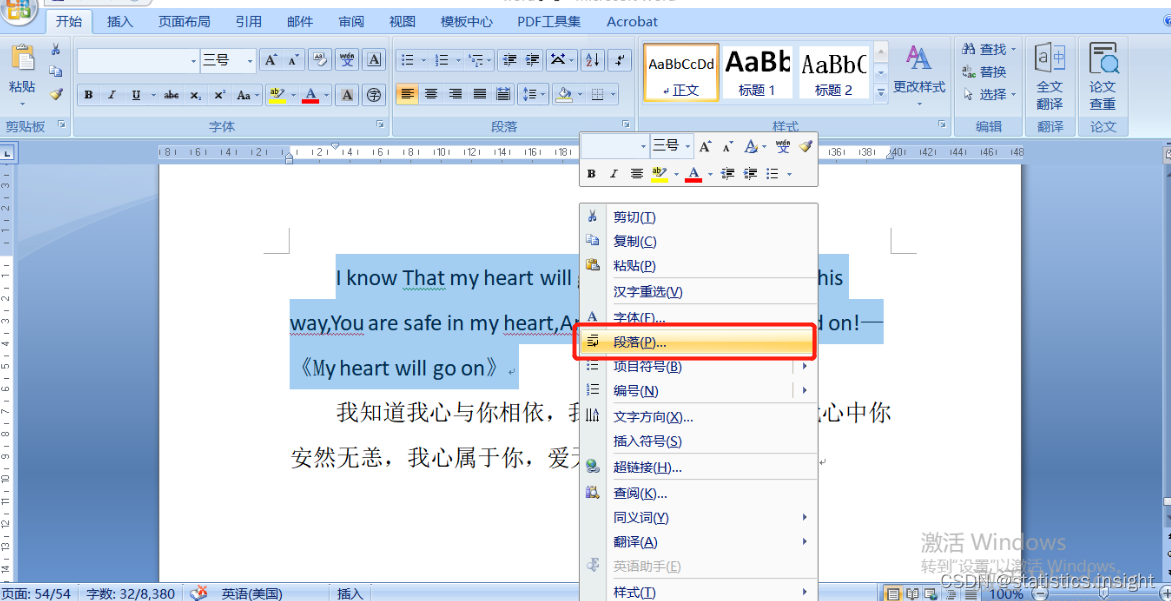Switch to the Insert (插入) ribbon tab
This screenshot has width=1171, height=601.
119,22
